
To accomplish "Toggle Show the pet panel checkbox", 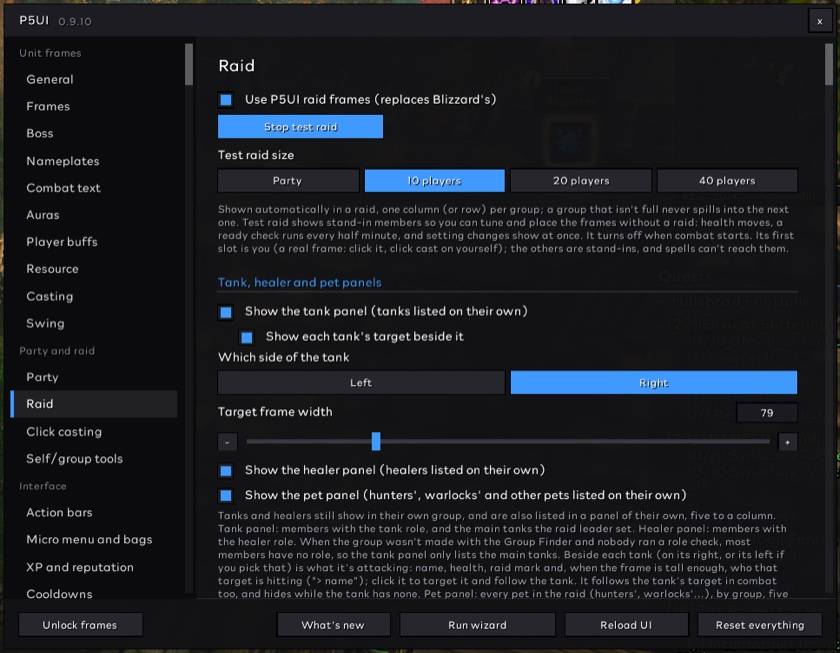I will point(226,496).
